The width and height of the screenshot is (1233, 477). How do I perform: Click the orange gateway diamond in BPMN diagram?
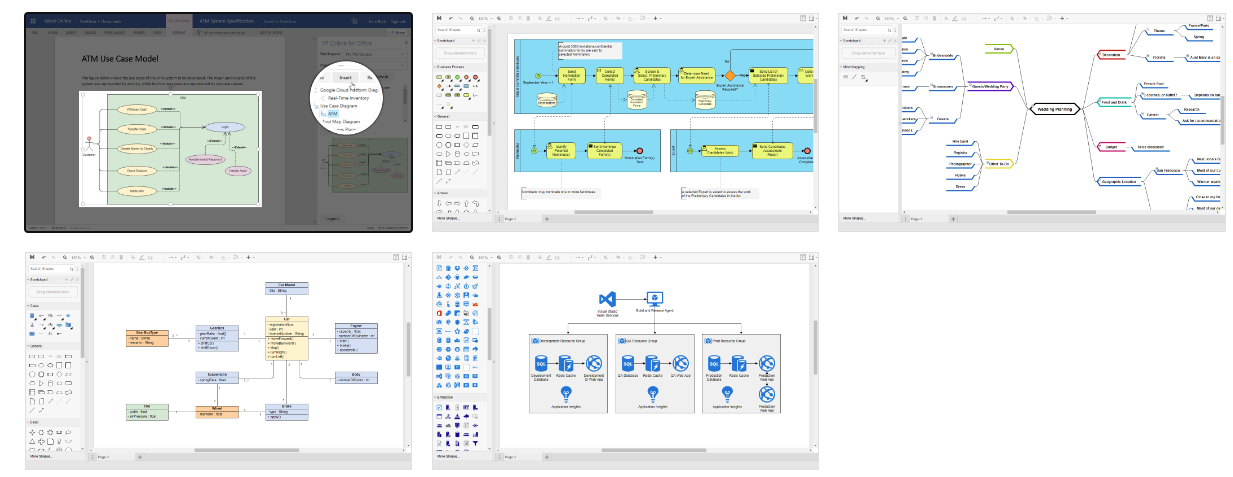click(x=730, y=75)
